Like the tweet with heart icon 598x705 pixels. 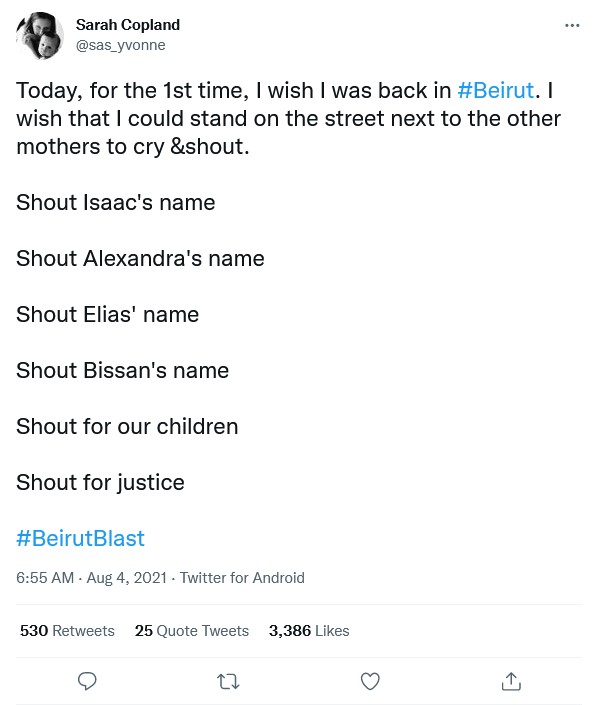pos(370,682)
